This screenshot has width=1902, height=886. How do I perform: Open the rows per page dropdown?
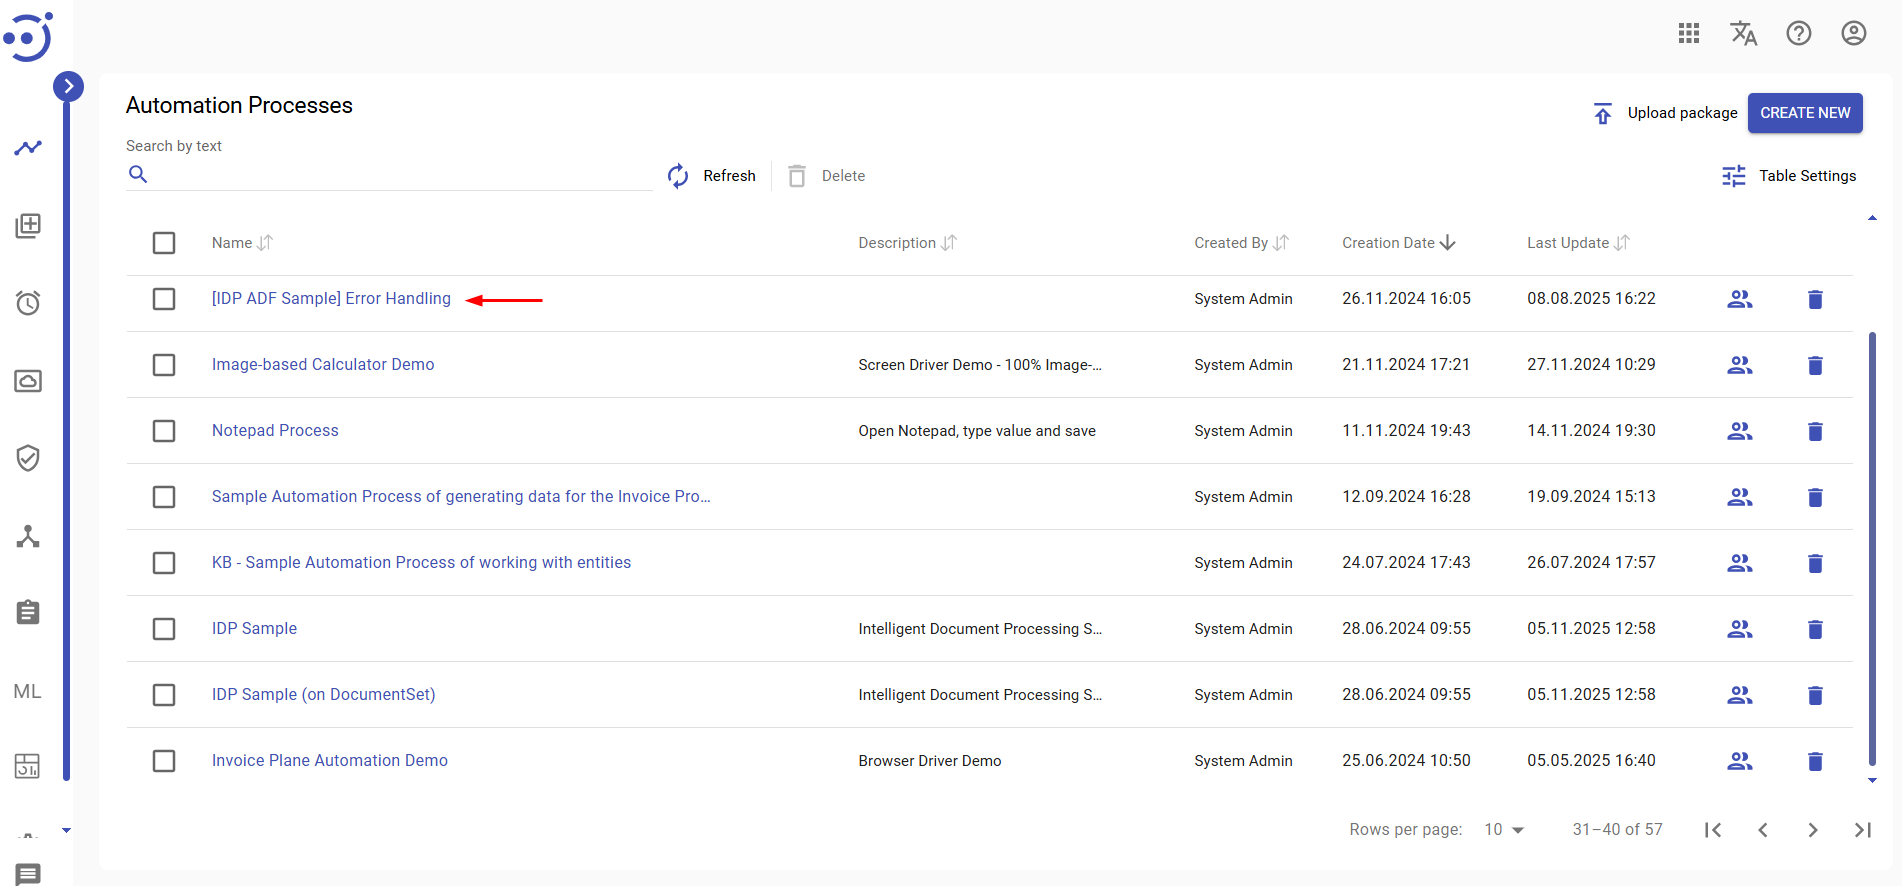1504,830
